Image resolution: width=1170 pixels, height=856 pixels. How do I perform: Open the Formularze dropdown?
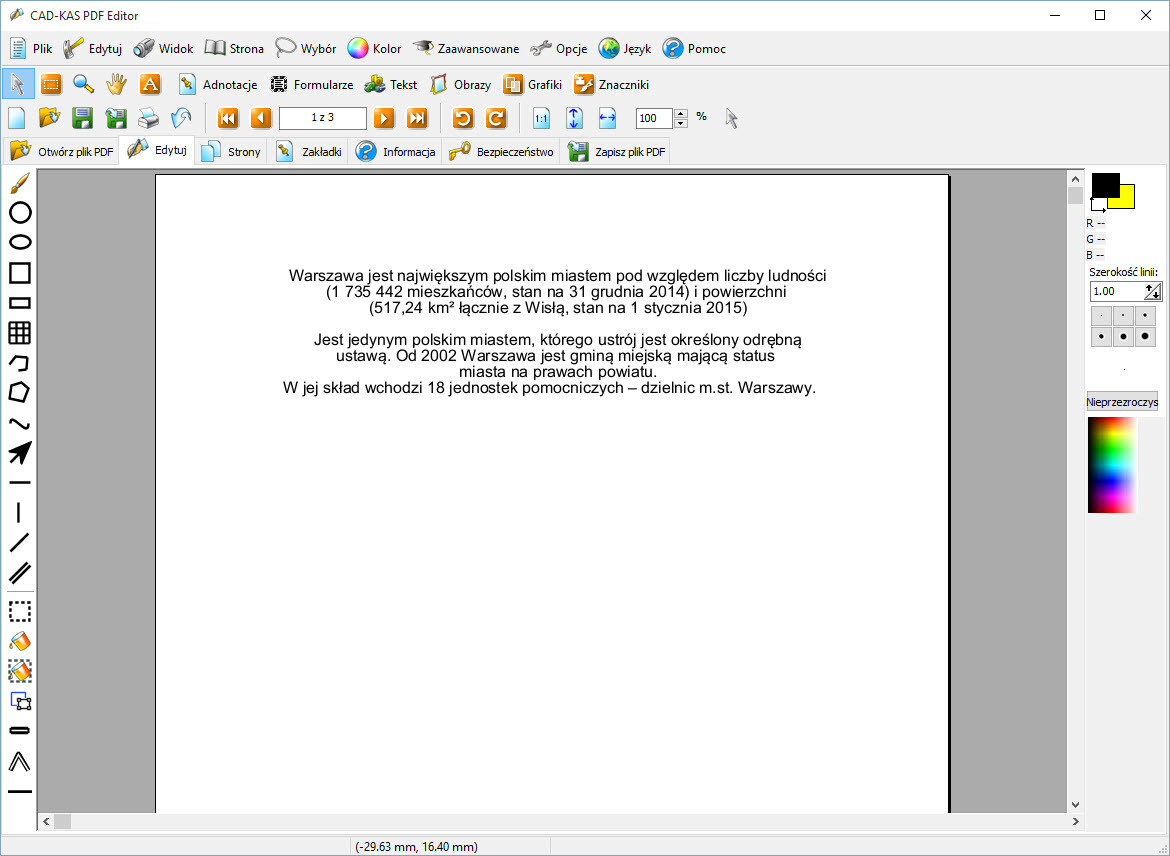(311, 84)
